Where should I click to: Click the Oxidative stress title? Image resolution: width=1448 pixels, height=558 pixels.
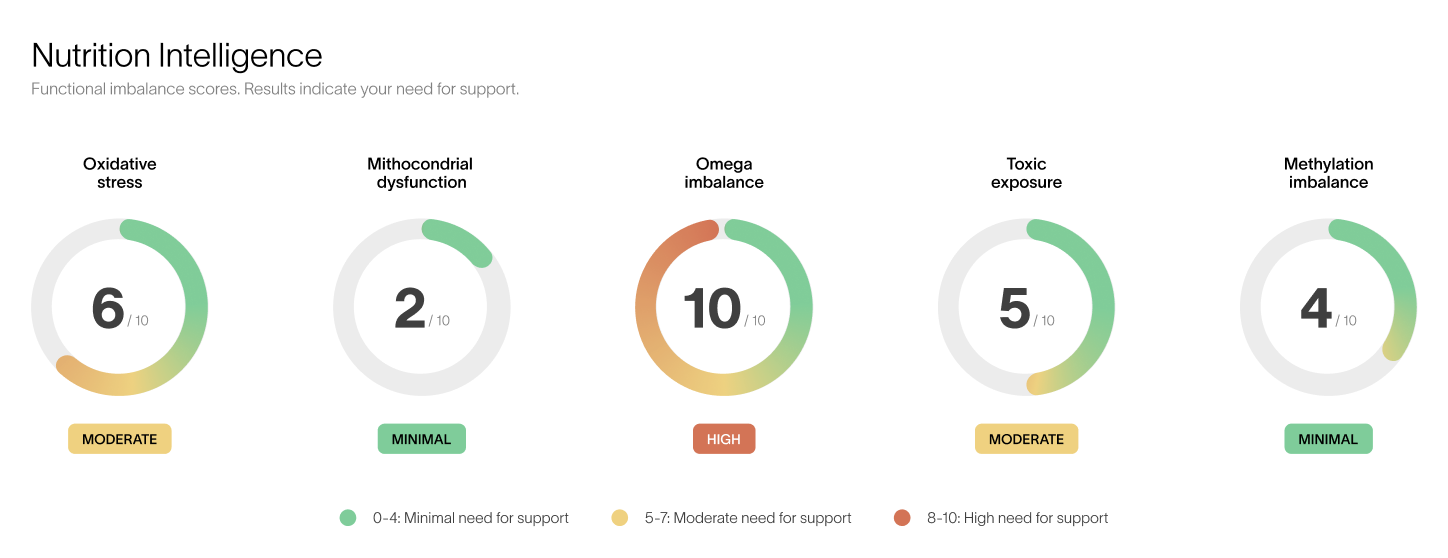pos(120,173)
